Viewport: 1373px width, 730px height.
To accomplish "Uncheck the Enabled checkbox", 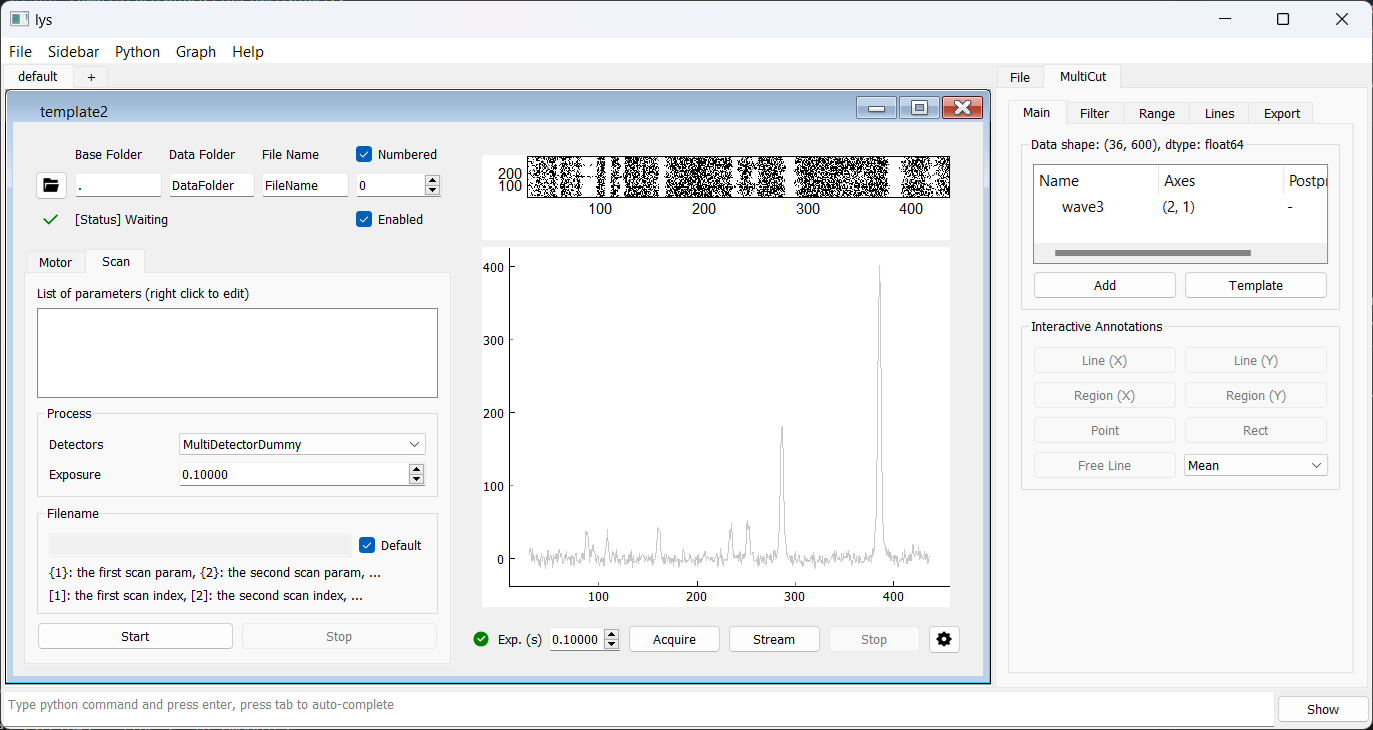I will click(x=365, y=219).
